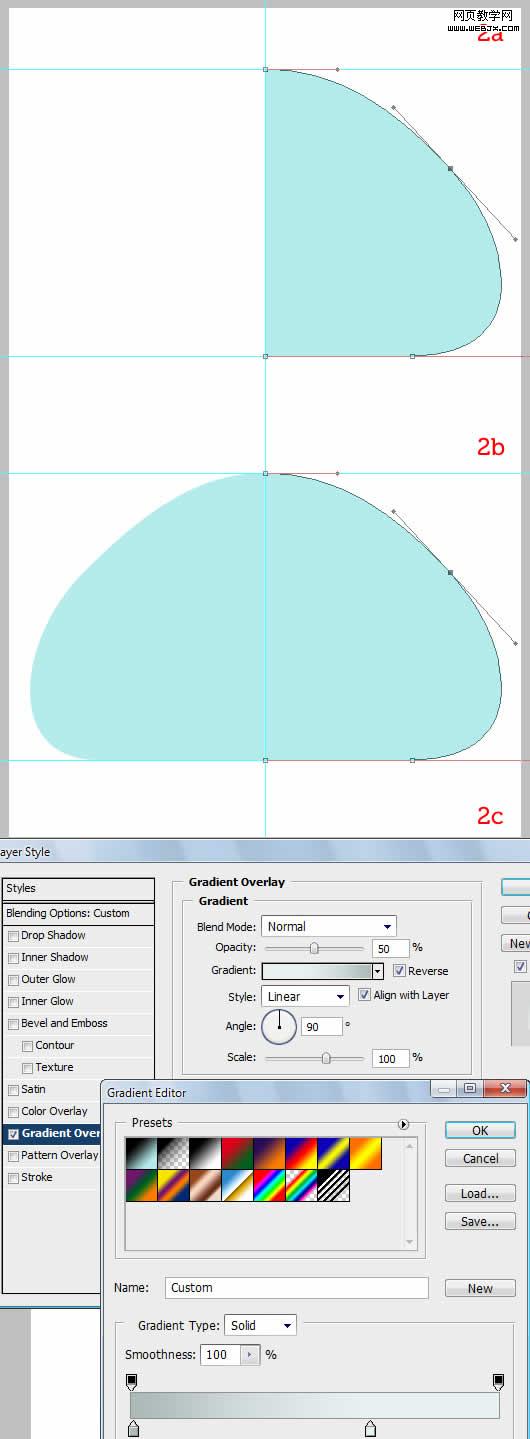Tick the Inner Glow checkbox
Viewport: 530px width, 1439px height.
13,1002
